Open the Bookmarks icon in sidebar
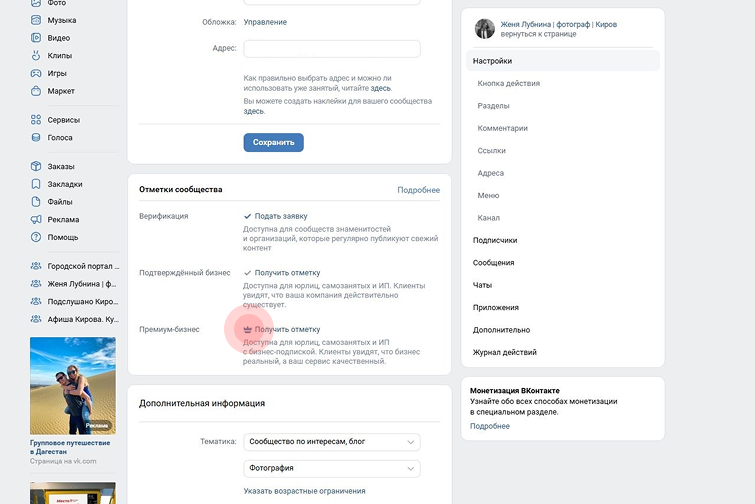This screenshot has width=755, height=504. (x=36, y=184)
